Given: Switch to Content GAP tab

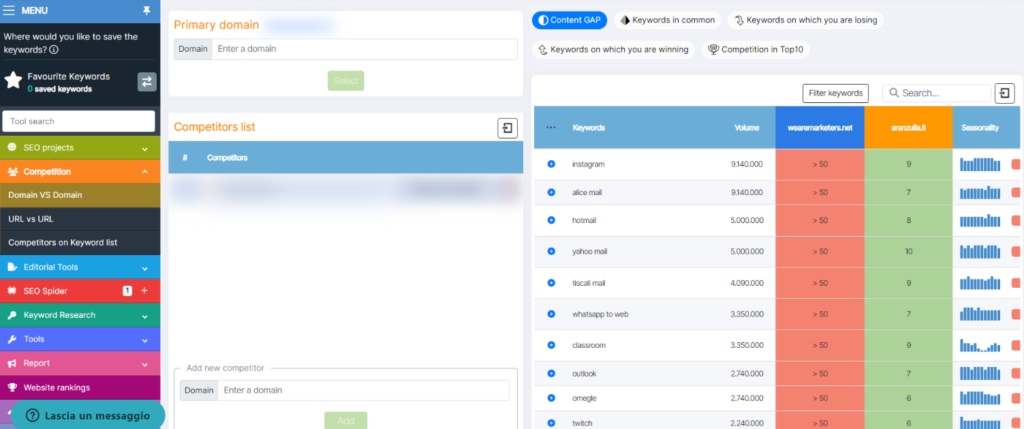Looking at the screenshot, I should pyautogui.click(x=569, y=20).
